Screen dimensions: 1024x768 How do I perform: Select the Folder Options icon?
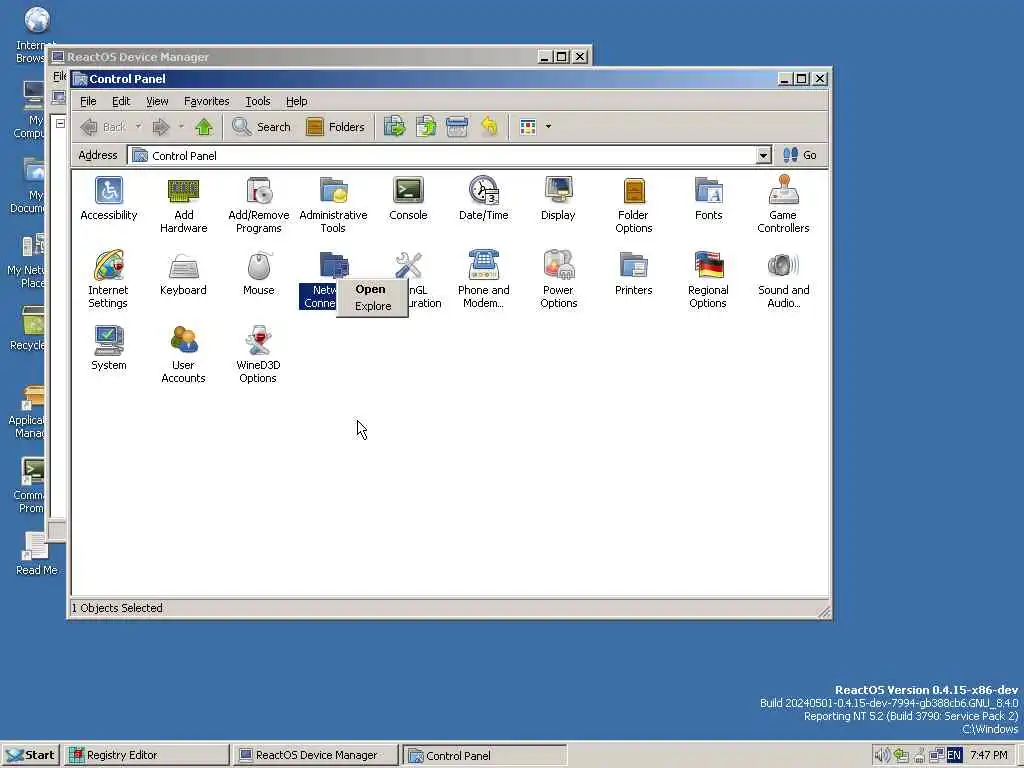pos(633,205)
